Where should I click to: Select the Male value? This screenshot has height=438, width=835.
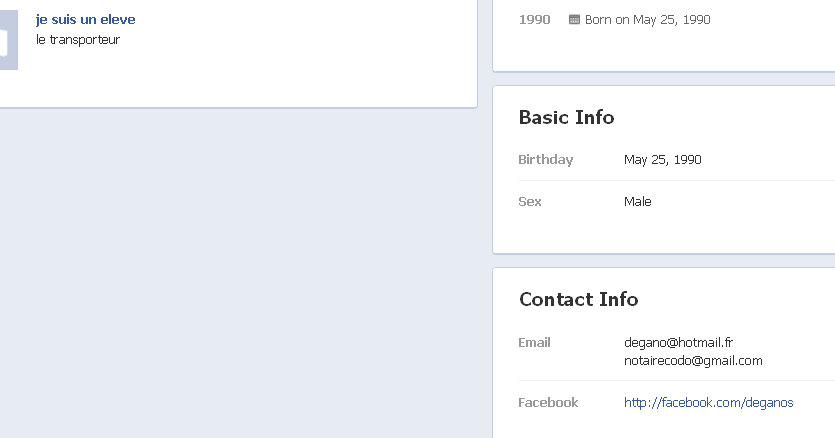click(x=637, y=201)
